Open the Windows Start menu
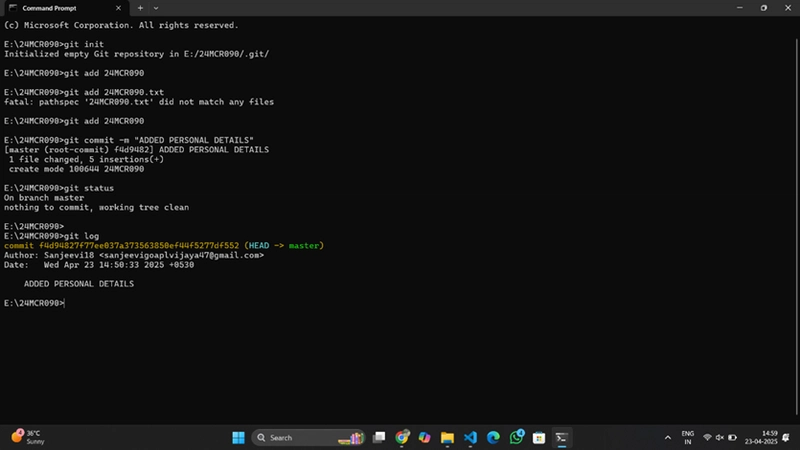Screen dimensions: 800x450 coord(238,438)
